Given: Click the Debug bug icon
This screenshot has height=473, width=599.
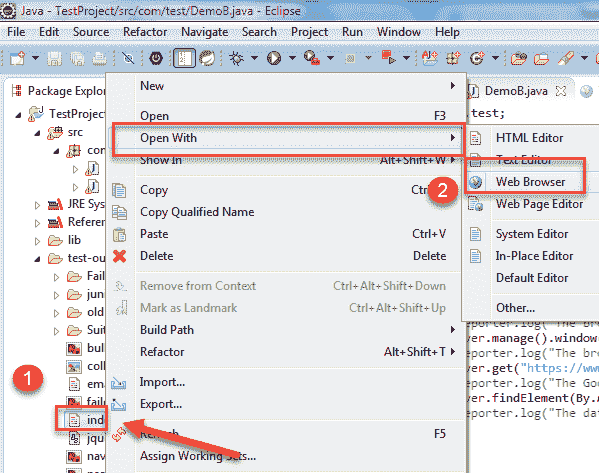Looking at the screenshot, I should tap(236, 58).
